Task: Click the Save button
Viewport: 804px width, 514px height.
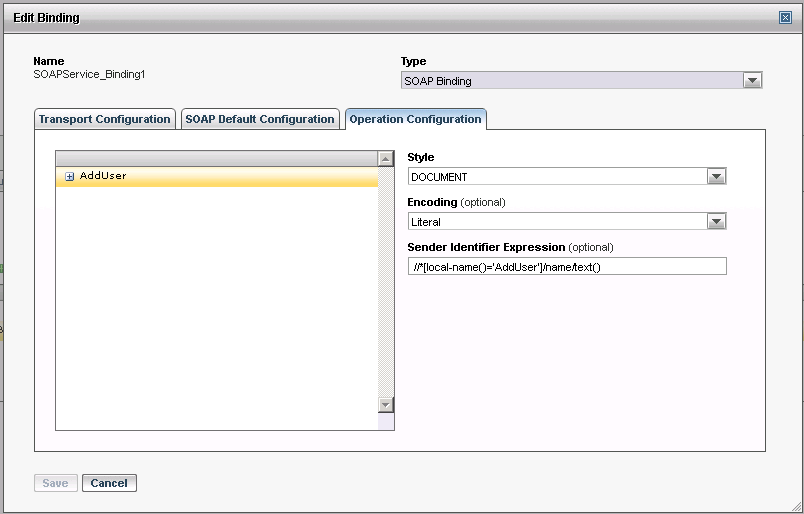Action: click(x=55, y=483)
